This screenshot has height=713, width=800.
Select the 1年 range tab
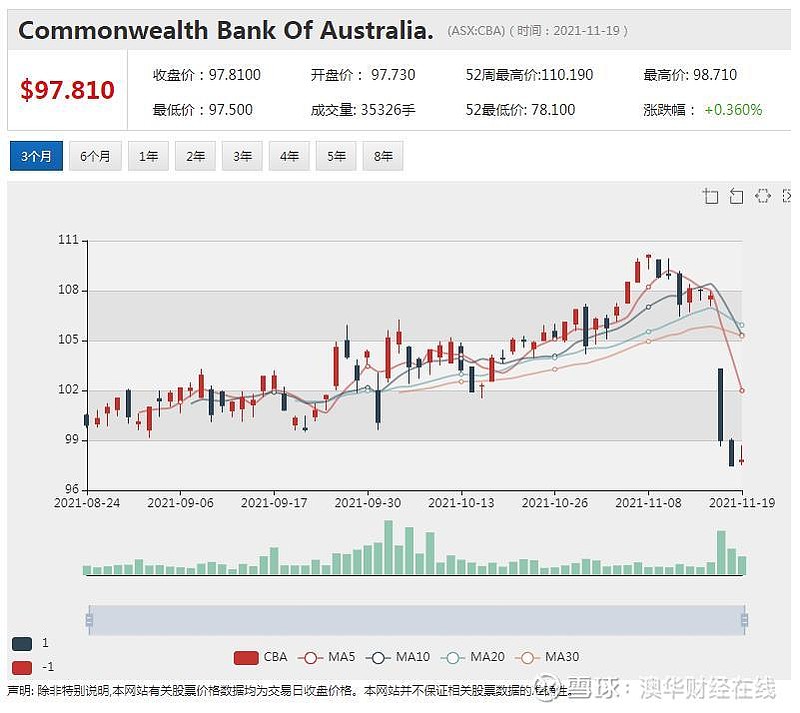(148, 156)
